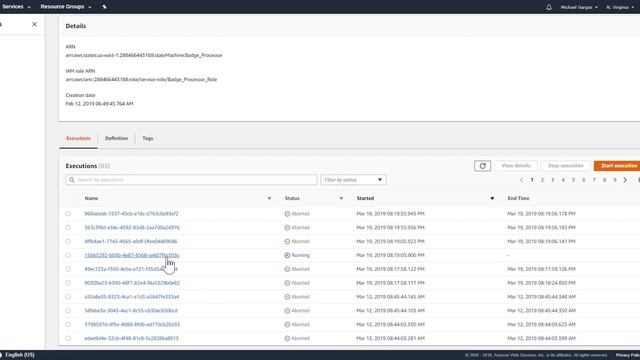
Task: Sort by the Name column arrow
Action: tap(269, 198)
